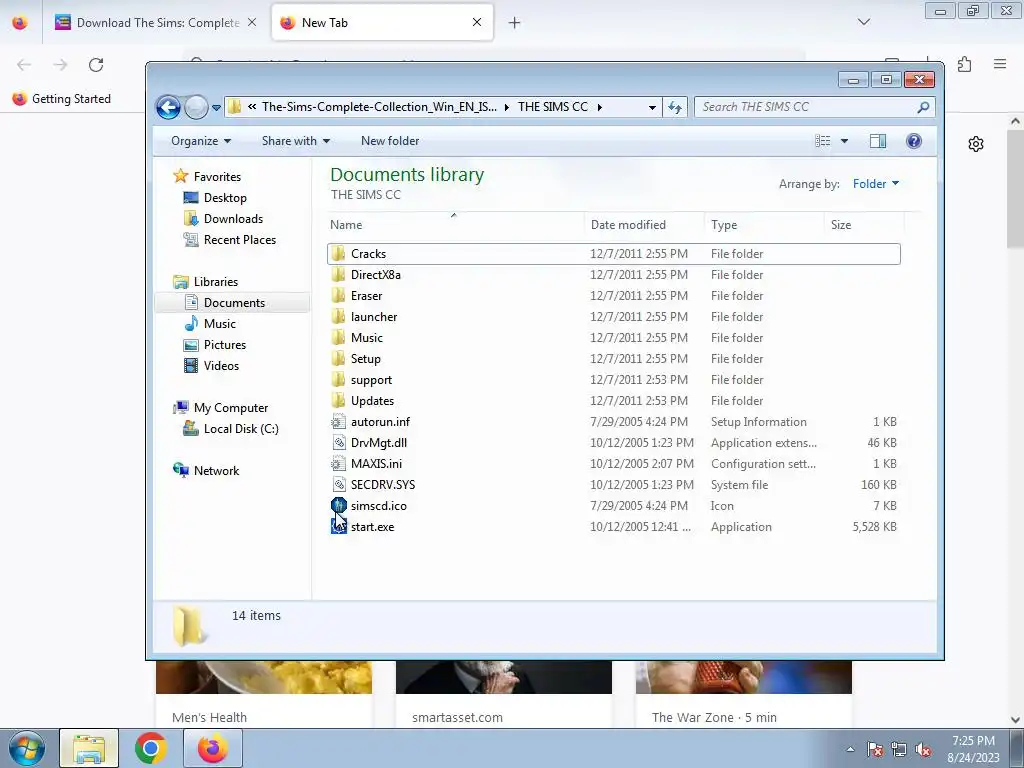Screen dimensions: 1024x768
Task: Open Recent Places in navigation pane
Action: point(240,240)
